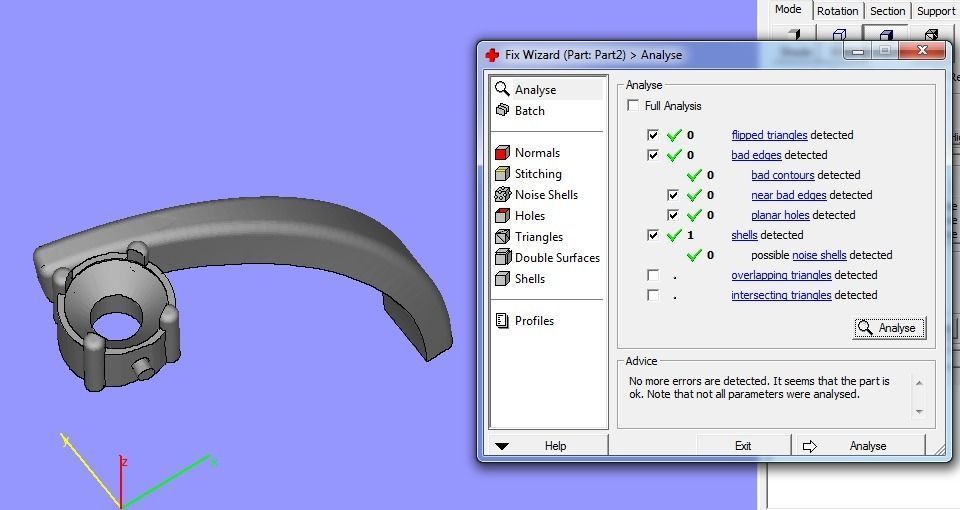The width and height of the screenshot is (960, 510).
Task: Uncheck the flipped triangles checkbox
Action: click(x=653, y=135)
